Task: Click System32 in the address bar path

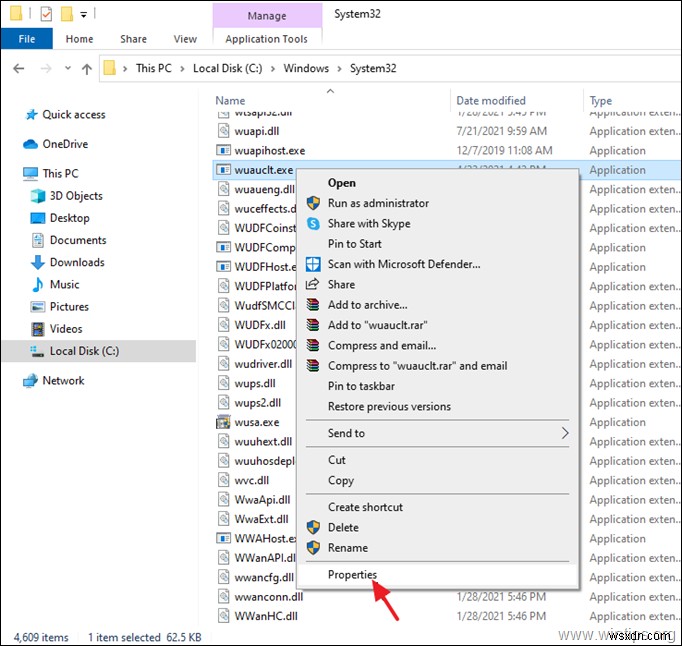Action: (x=373, y=69)
